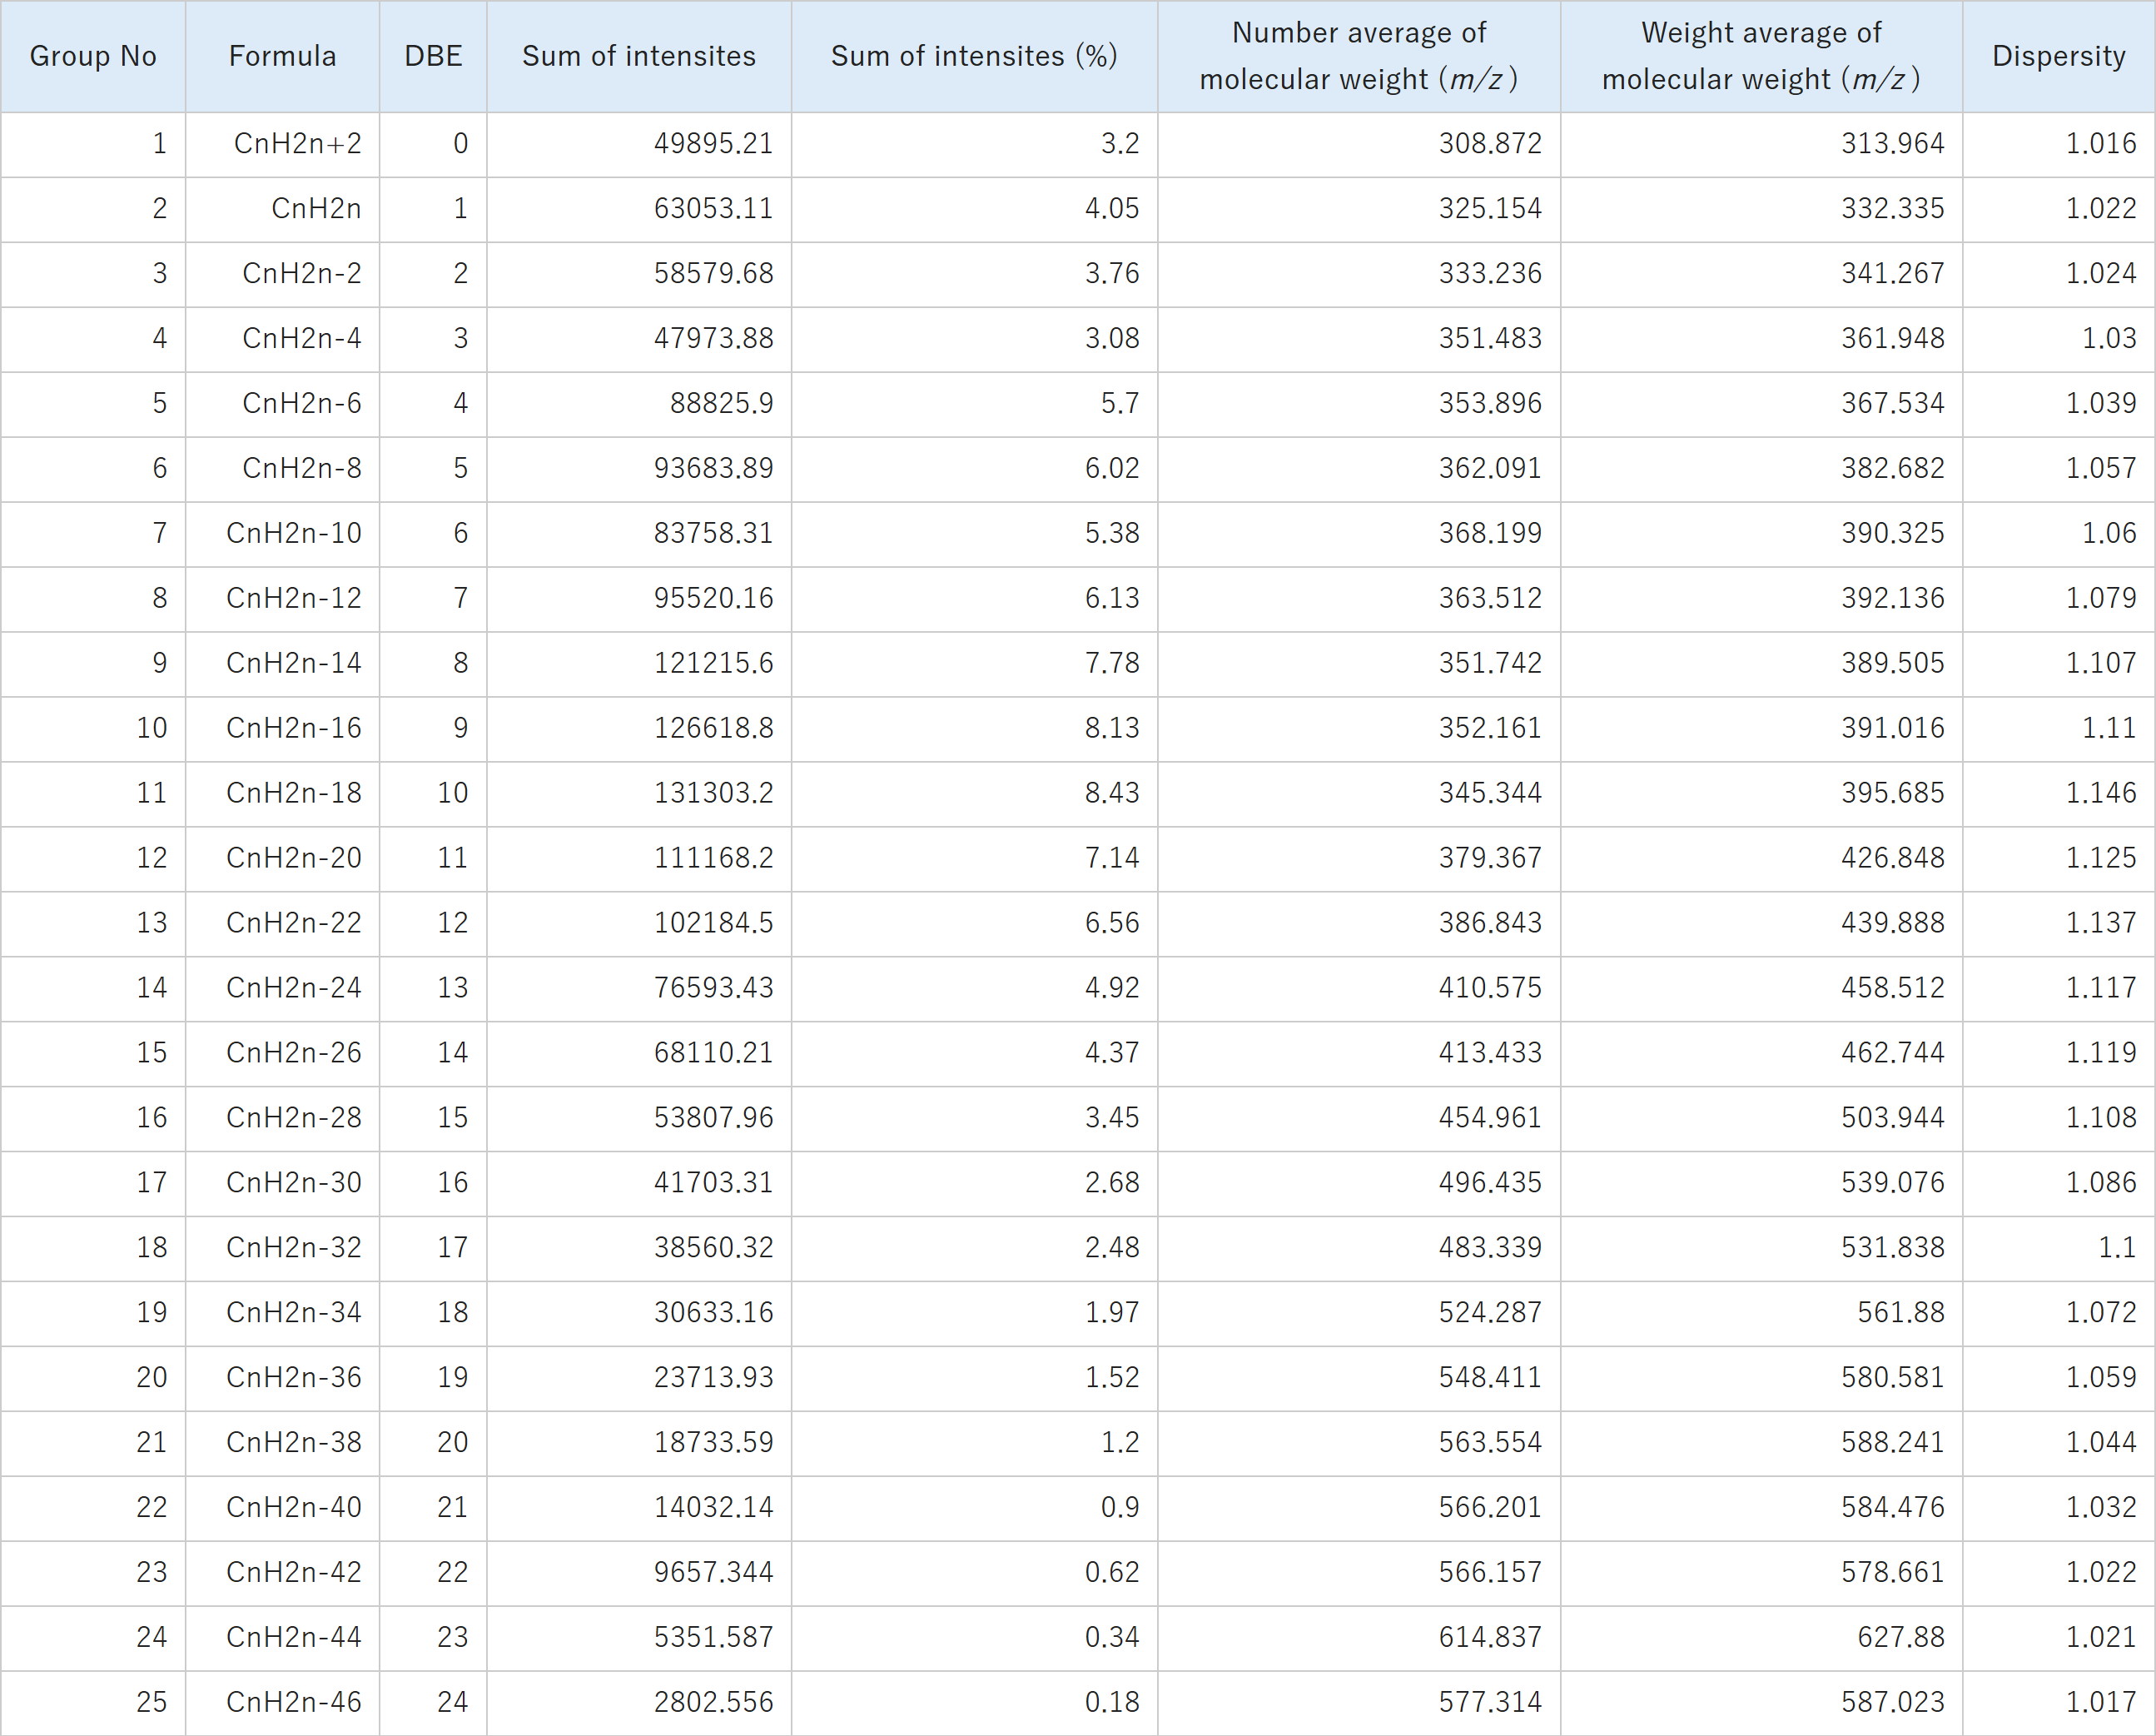Image resolution: width=2156 pixels, height=1736 pixels.
Task: Select the CnH2n-18 formula cell
Action: (283, 793)
